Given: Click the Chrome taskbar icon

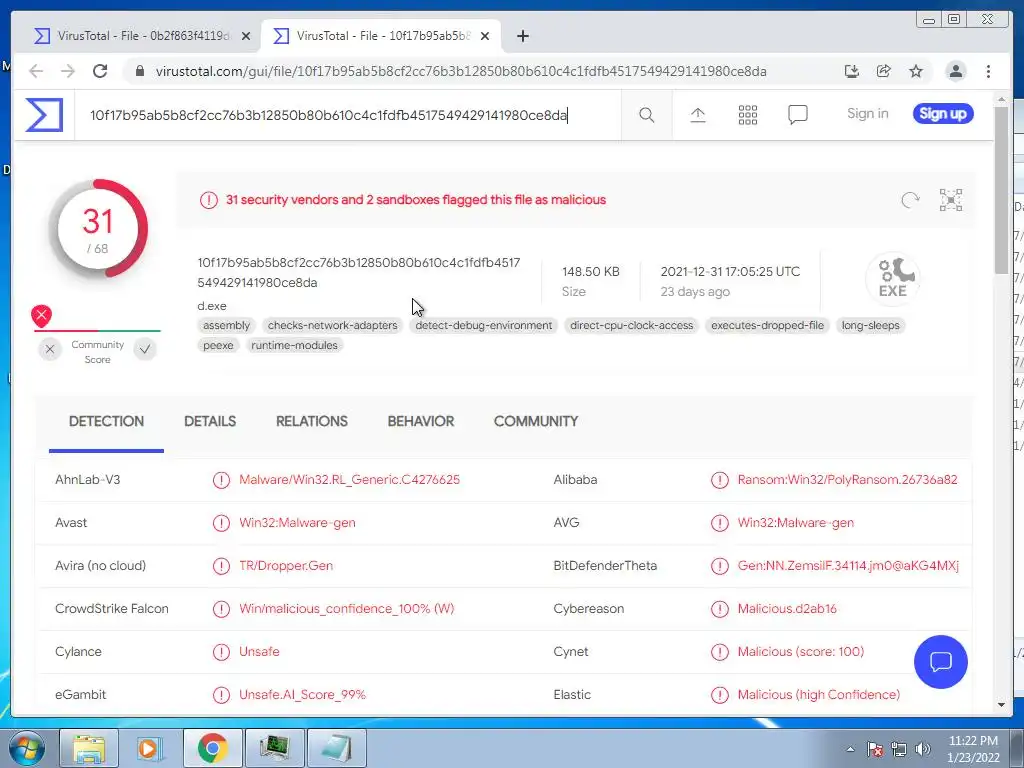Looking at the screenshot, I should [x=212, y=748].
